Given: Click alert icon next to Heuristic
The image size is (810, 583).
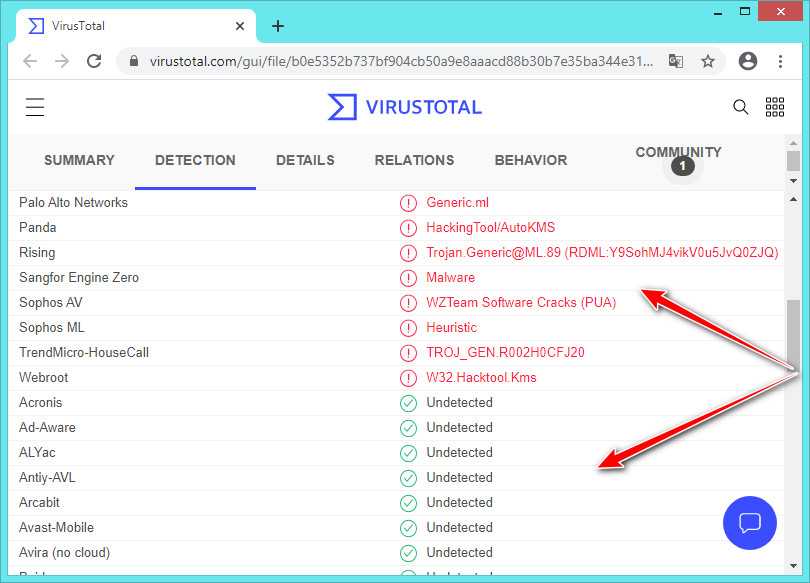Looking at the screenshot, I should 408,328.
